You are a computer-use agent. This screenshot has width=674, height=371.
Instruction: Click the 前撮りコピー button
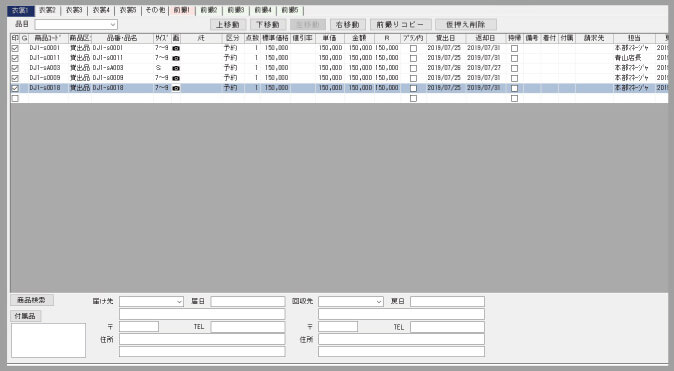coord(400,25)
